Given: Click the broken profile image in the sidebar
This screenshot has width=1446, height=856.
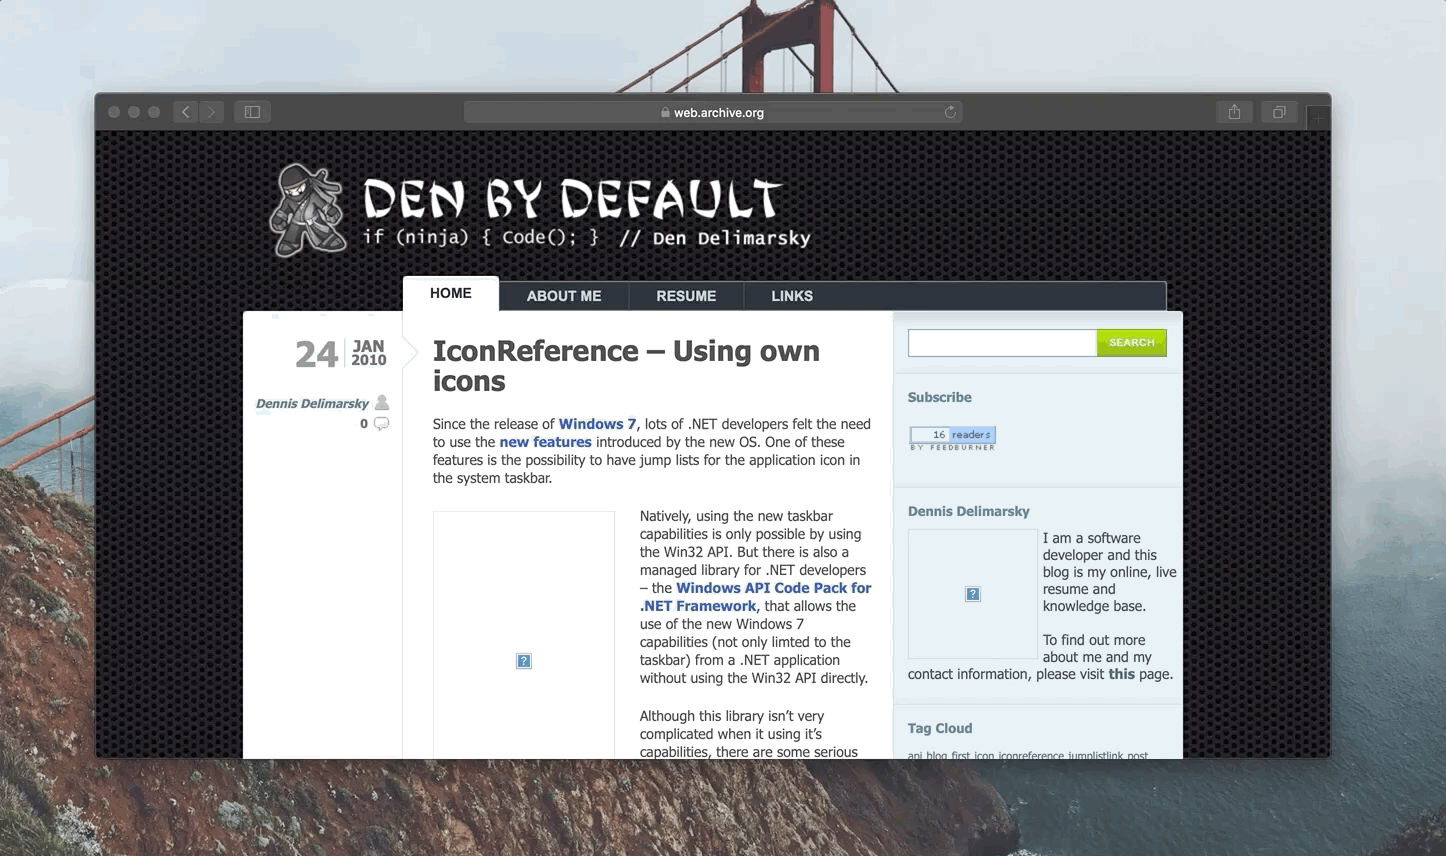Looking at the screenshot, I should 973,594.
